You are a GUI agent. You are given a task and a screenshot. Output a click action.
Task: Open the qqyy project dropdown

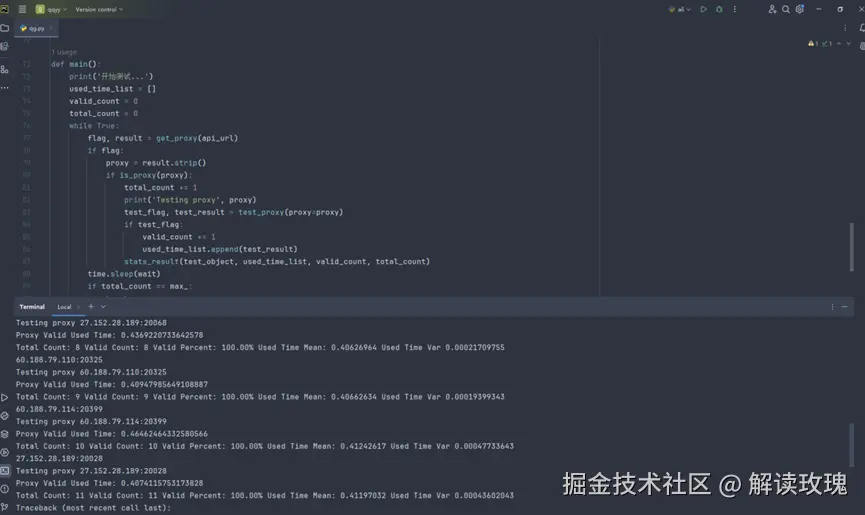pos(51,9)
